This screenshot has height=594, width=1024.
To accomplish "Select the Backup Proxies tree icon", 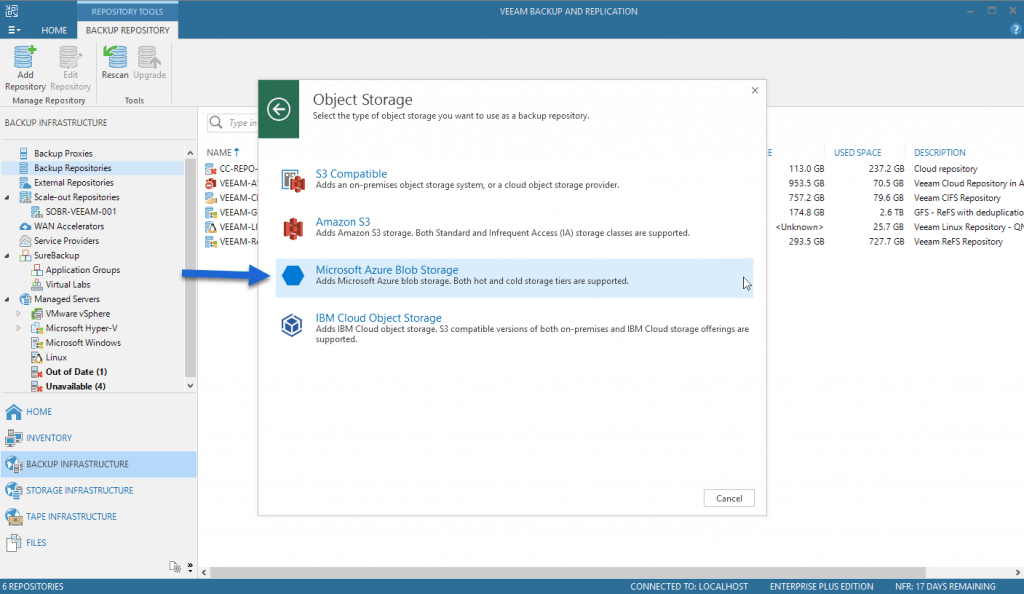I will [24, 153].
